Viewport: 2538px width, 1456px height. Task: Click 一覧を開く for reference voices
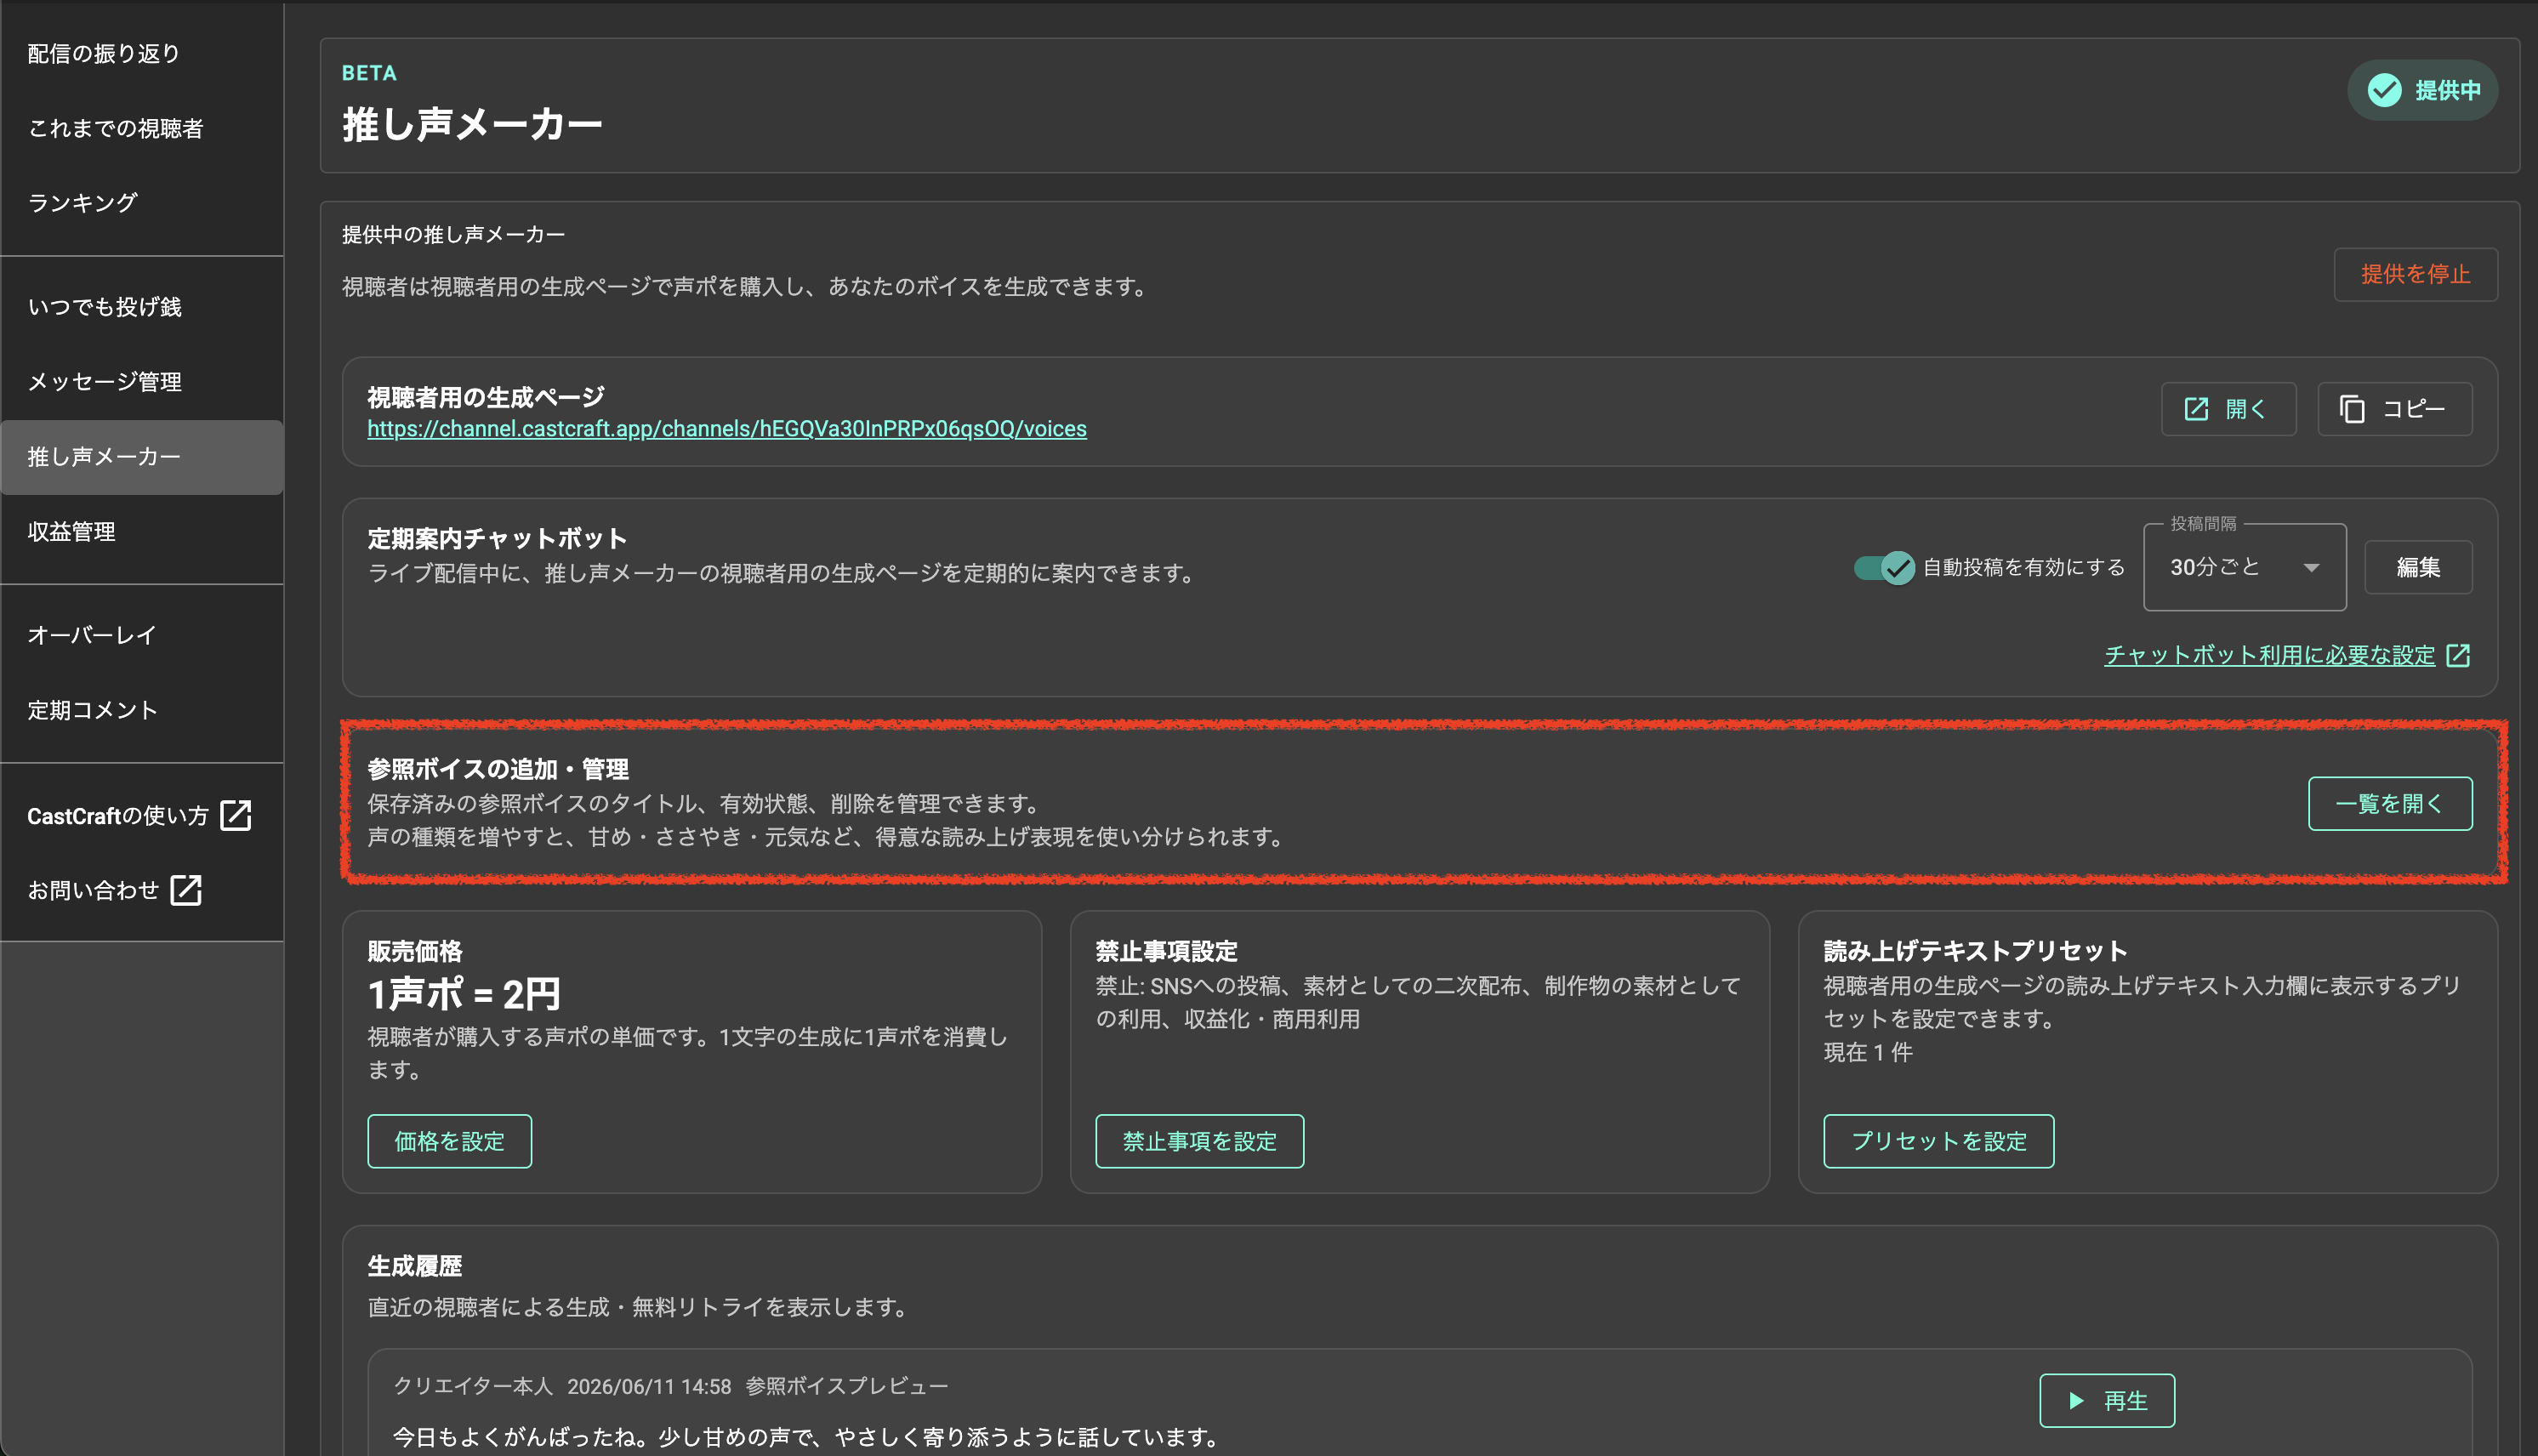(x=2389, y=803)
